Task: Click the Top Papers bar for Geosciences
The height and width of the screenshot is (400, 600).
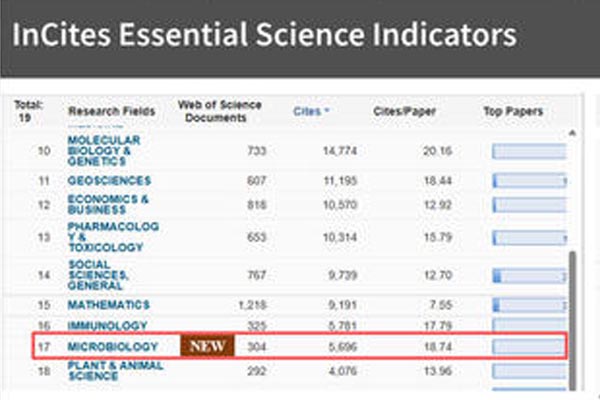Action: [528, 180]
